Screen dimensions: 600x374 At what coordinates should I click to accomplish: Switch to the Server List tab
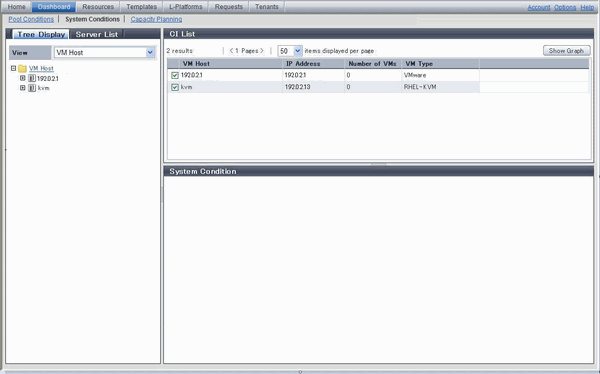pos(96,34)
